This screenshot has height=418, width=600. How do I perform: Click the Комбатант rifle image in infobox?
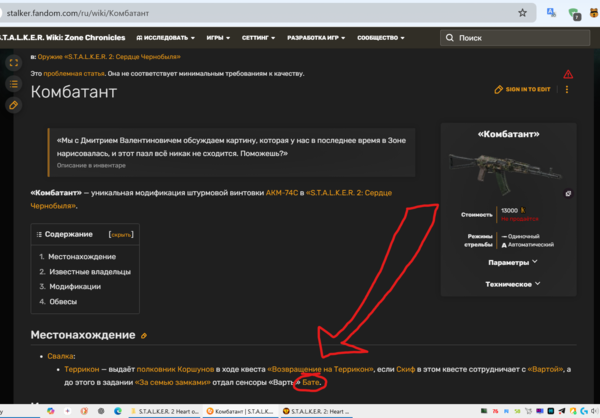(x=505, y=173)
